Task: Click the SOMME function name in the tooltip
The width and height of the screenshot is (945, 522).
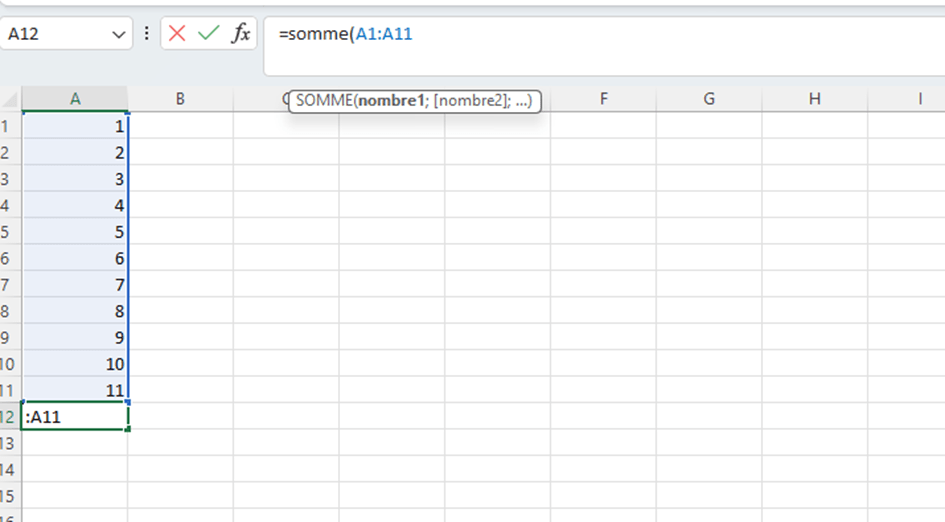Action: (326, 101)
